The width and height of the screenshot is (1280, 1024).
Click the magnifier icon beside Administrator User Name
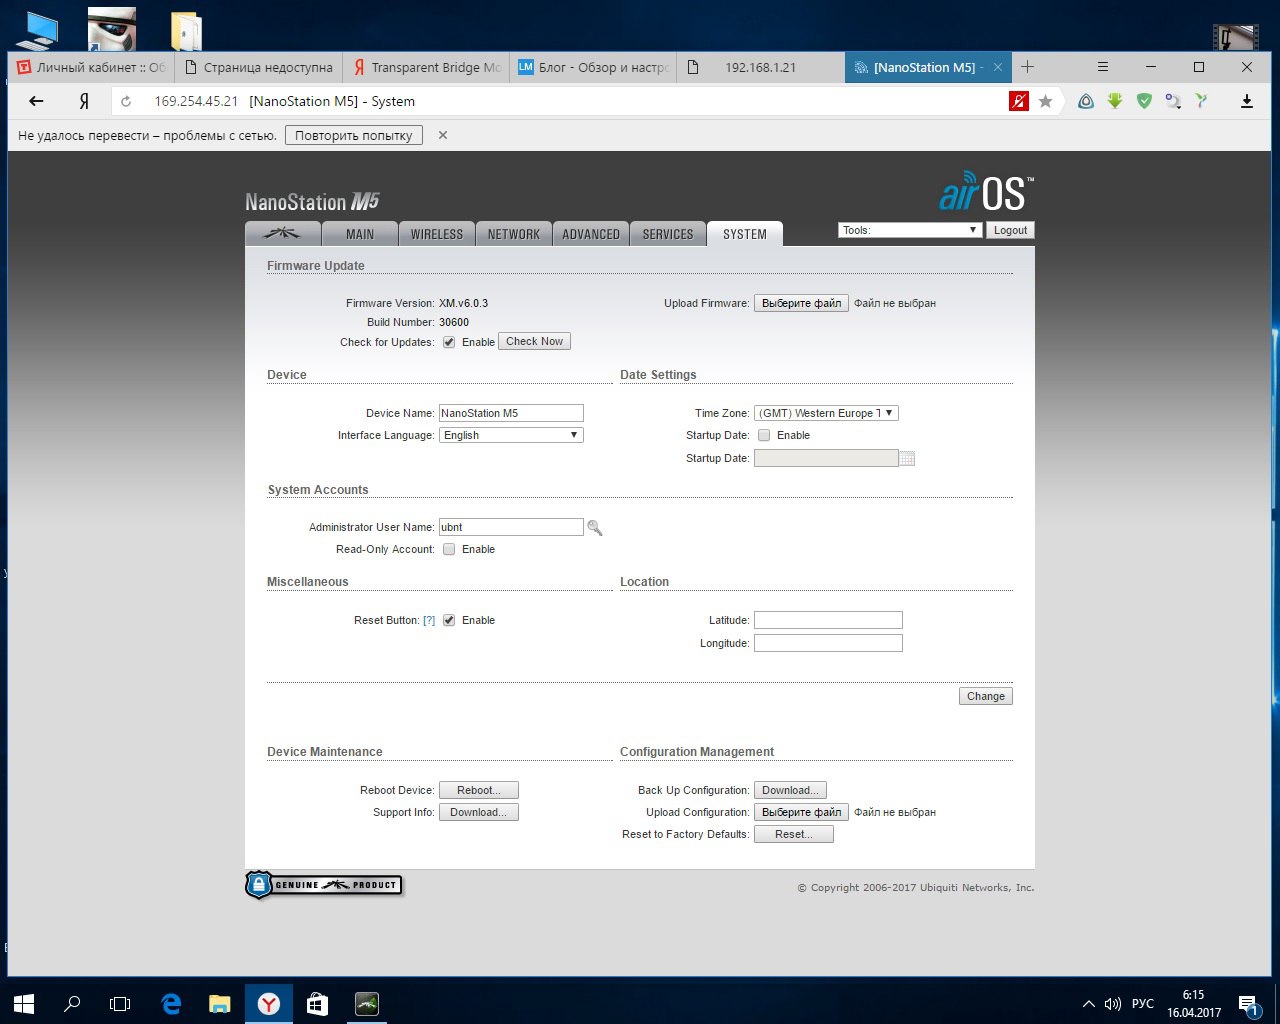point(595,528)
